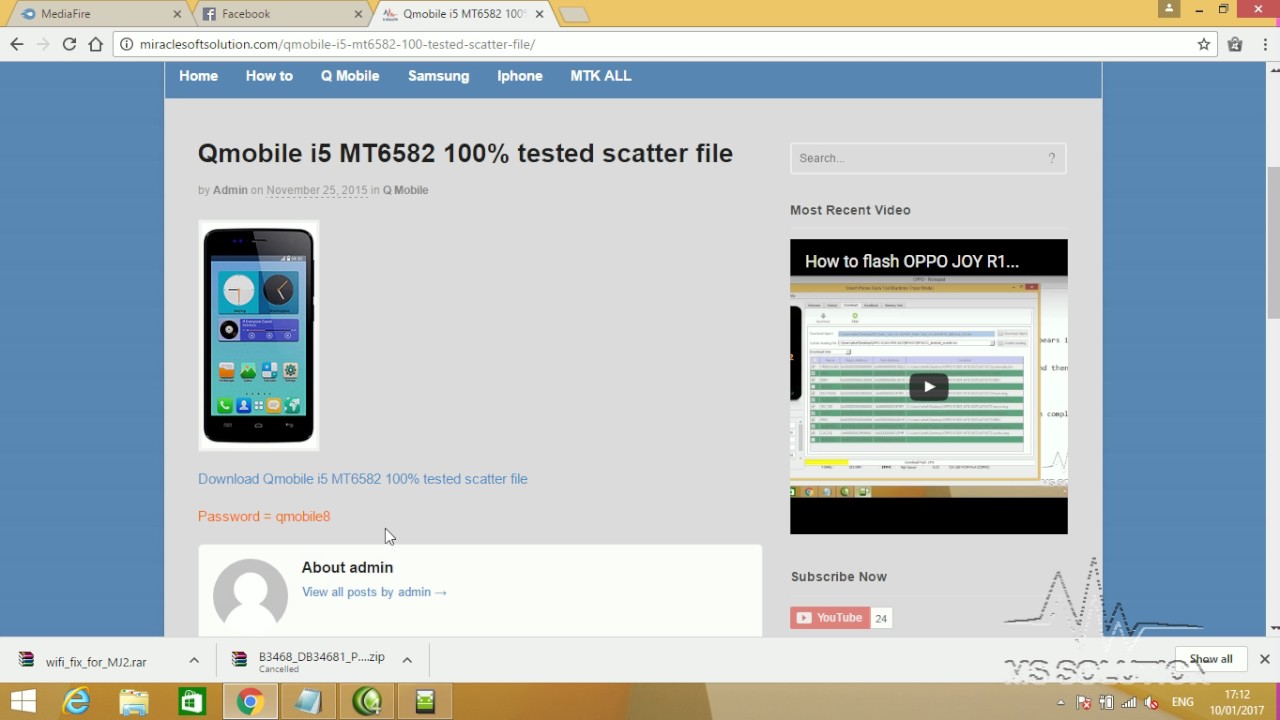Click the search question-mark icon
Screen dimensions: 1280x720
1052,158
